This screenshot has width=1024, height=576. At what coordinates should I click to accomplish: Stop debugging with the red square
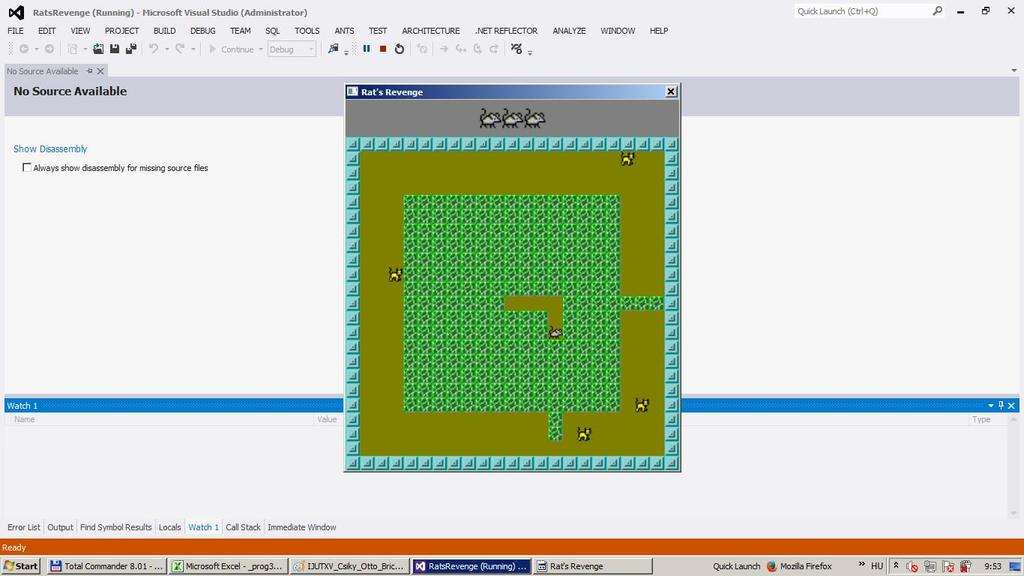coord(383,49)
